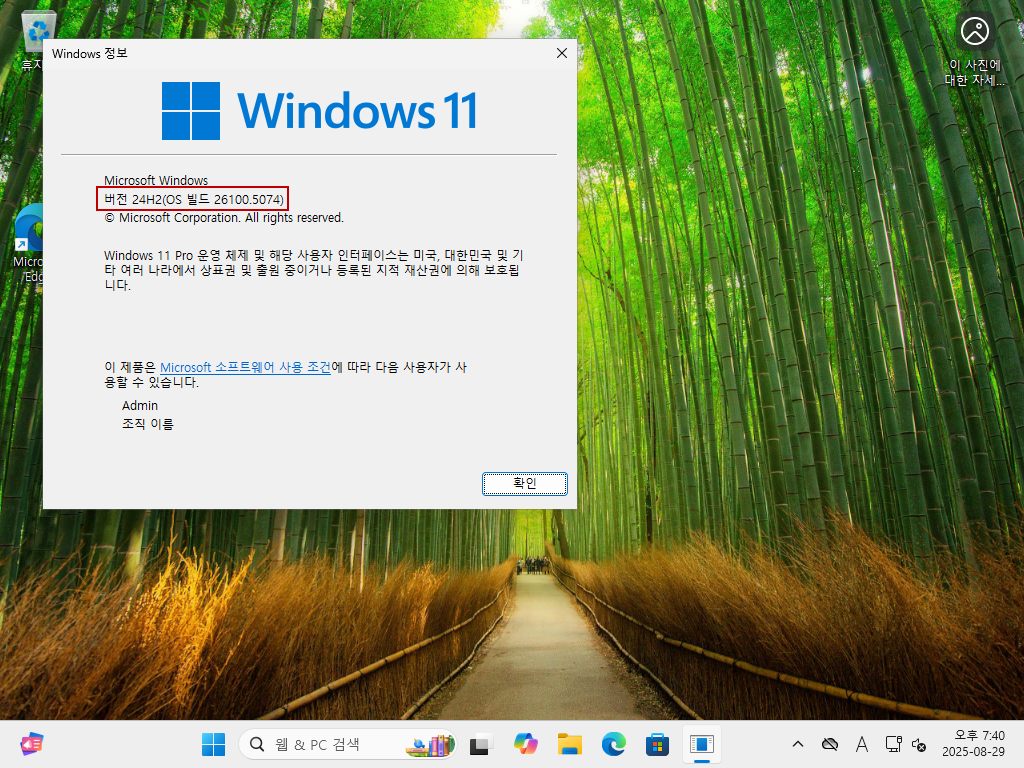Click the 확인 button in Windows 정보 dialog
This screenshot has width=1024, height=768.
[524, 483]
